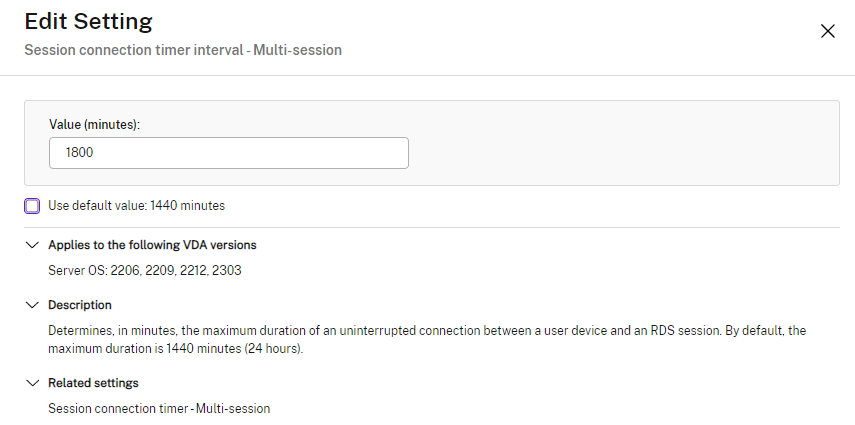Collapse the VDA versions section chevron
The width and height of the screenshot is (855, 425).
click(32, 245)
